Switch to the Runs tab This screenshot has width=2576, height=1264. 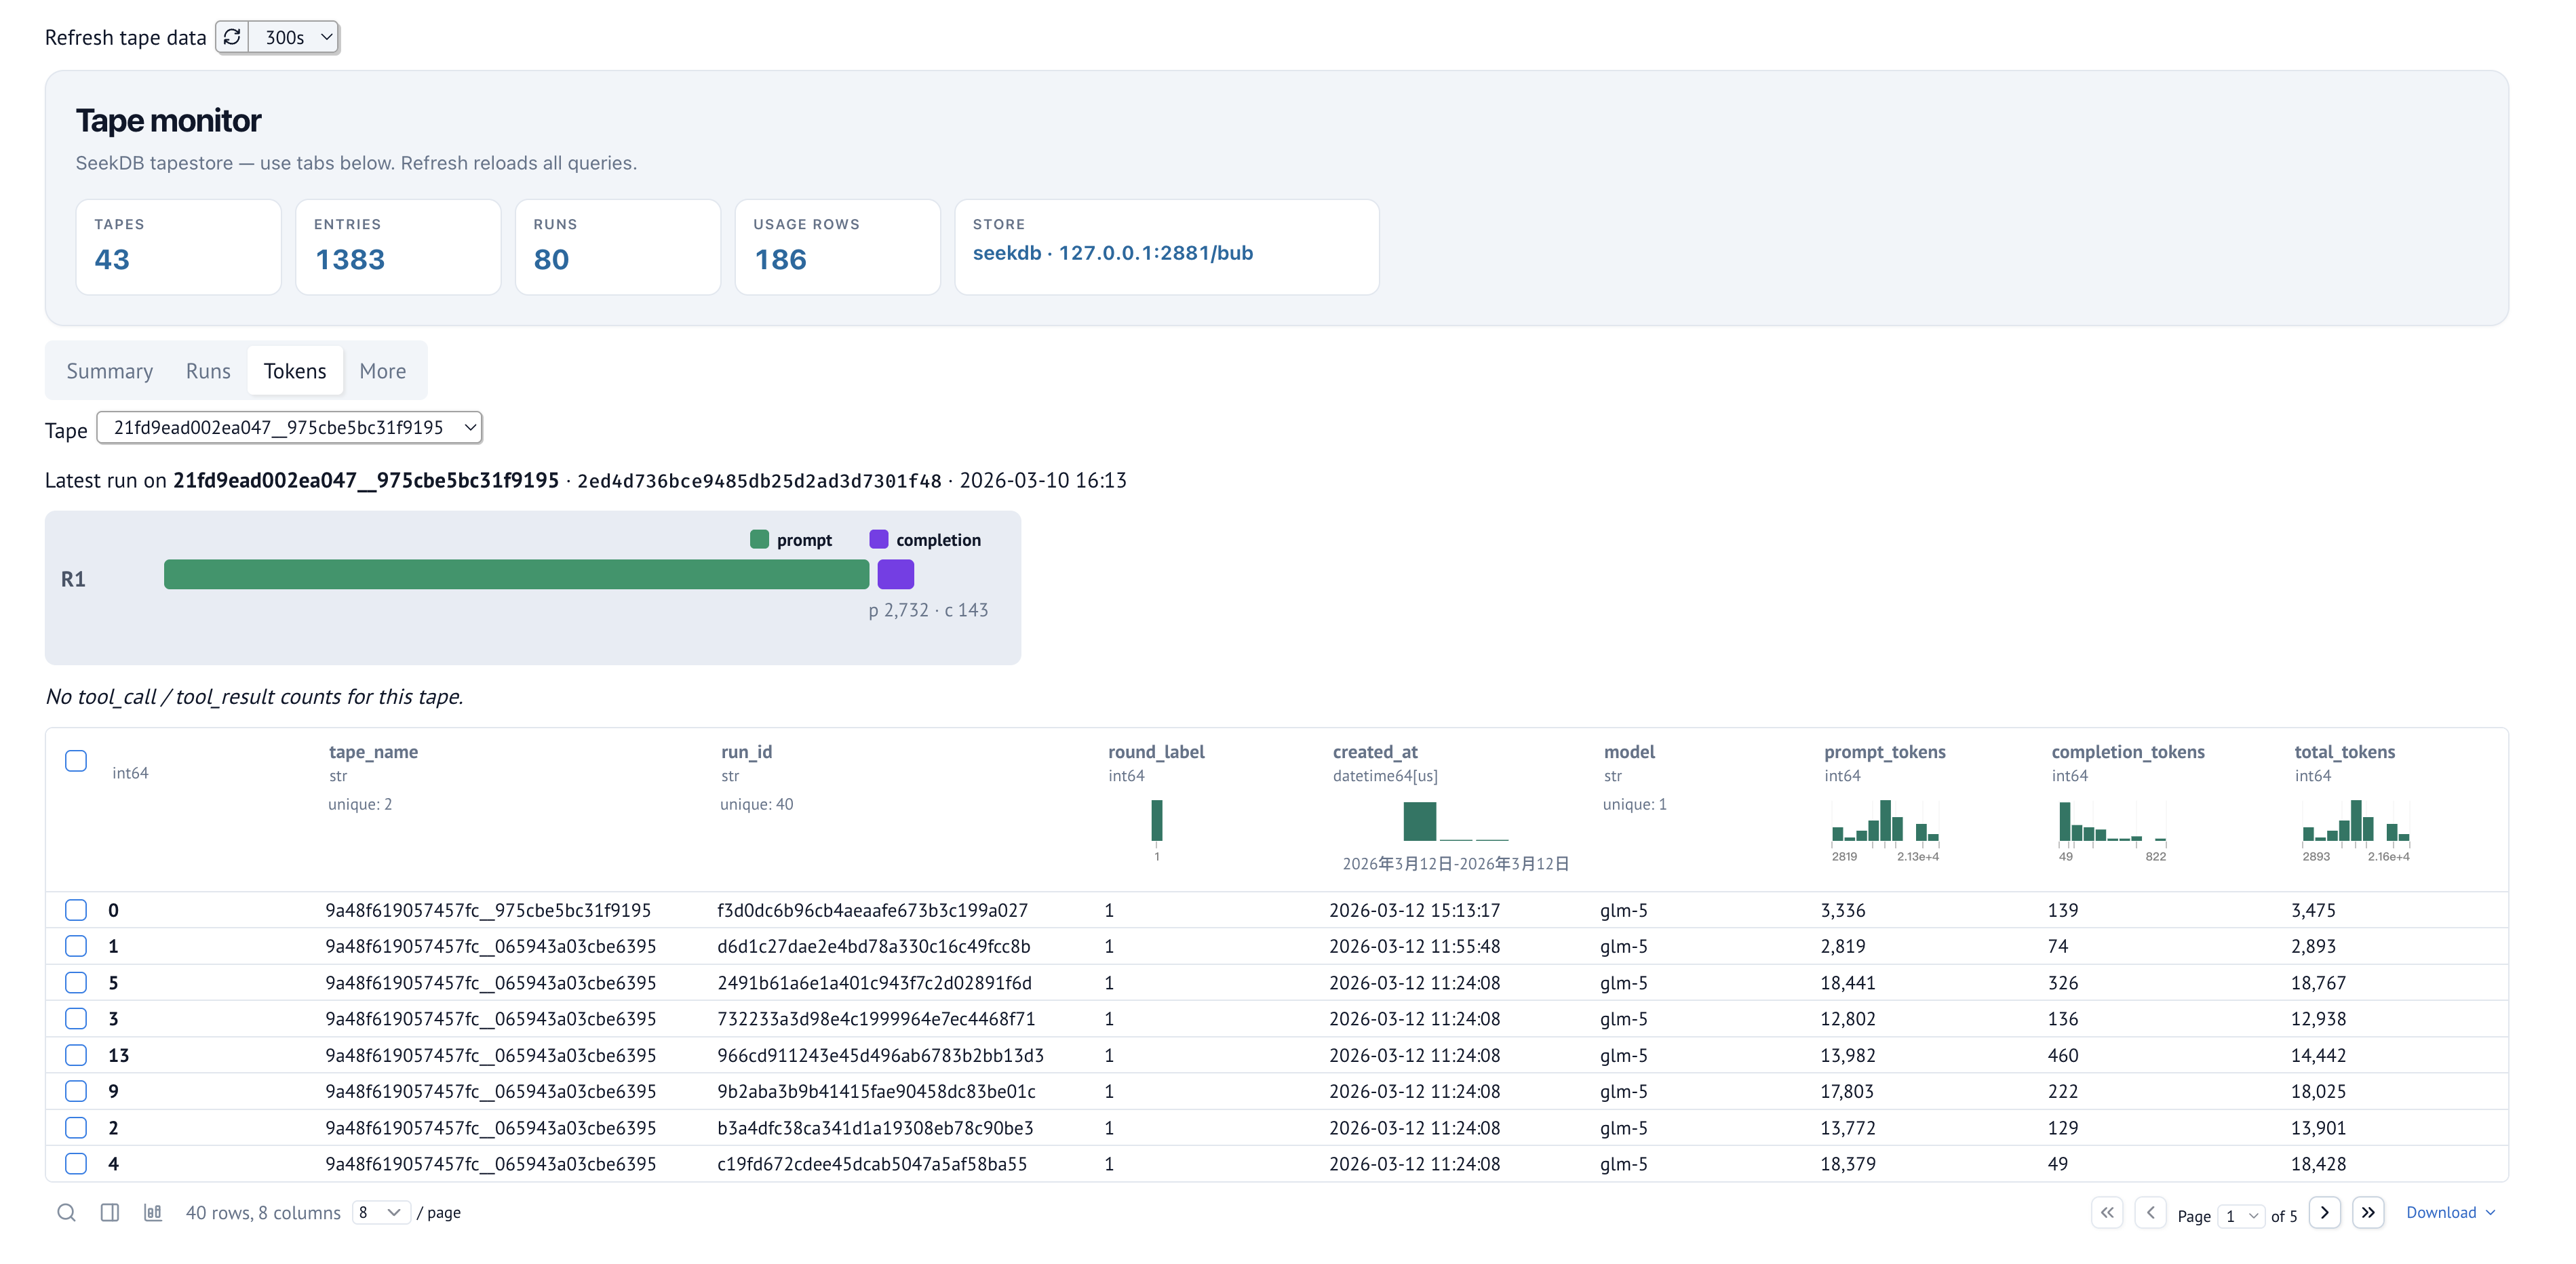(208, 371)
